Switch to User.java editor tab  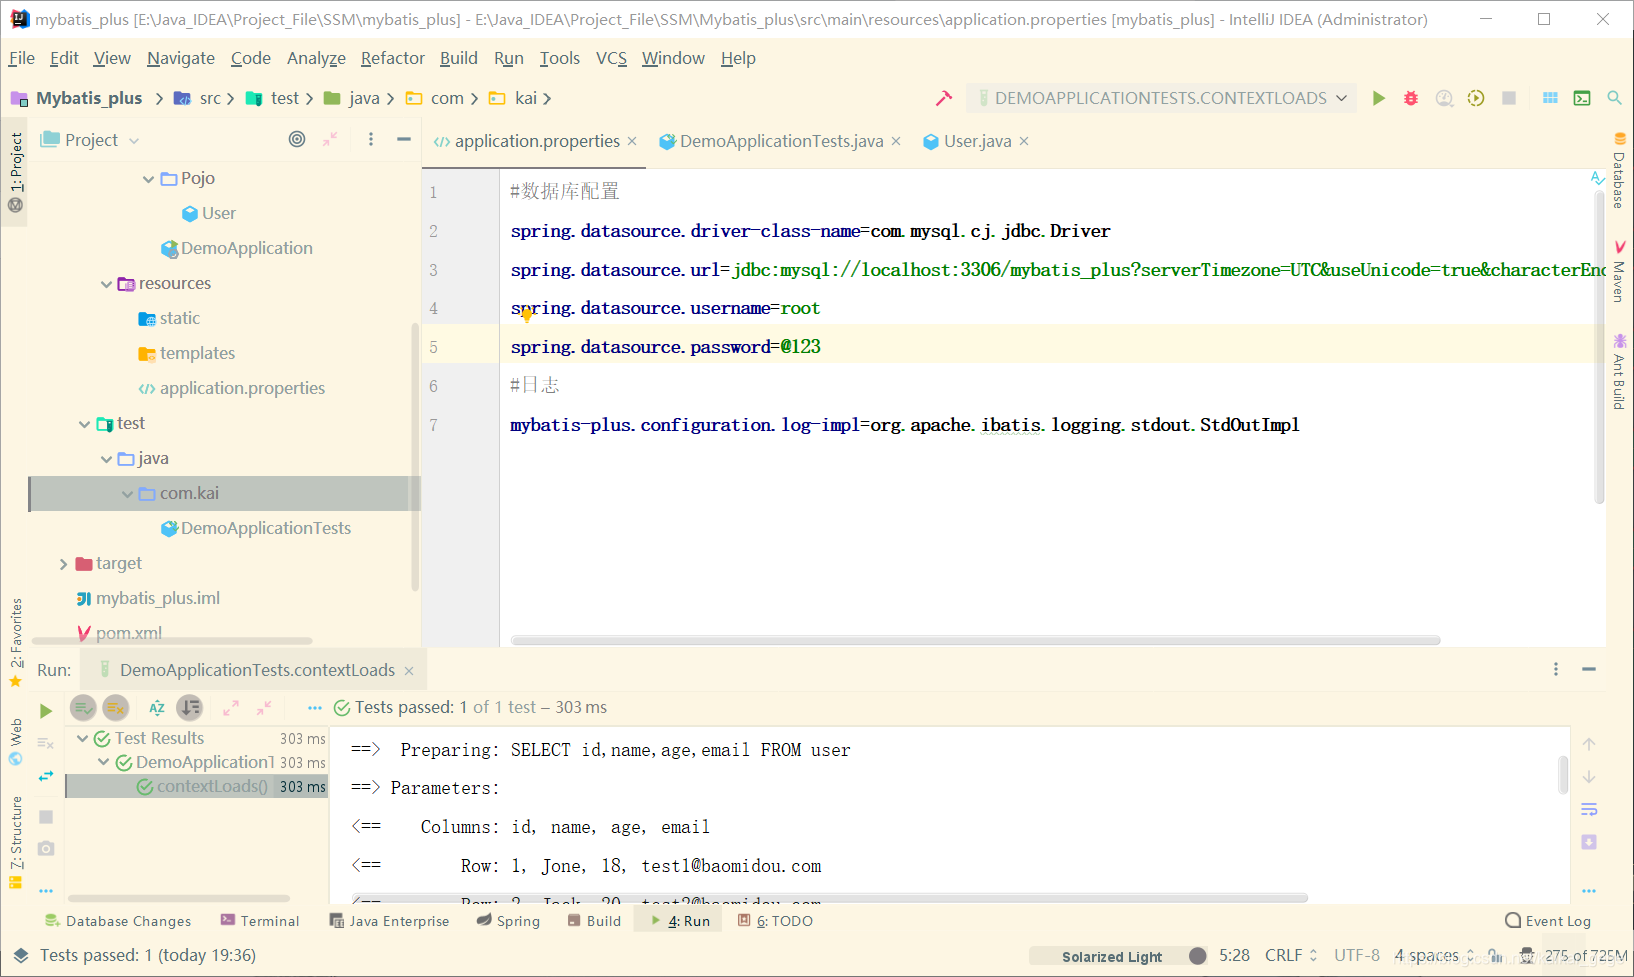(977, 141)
